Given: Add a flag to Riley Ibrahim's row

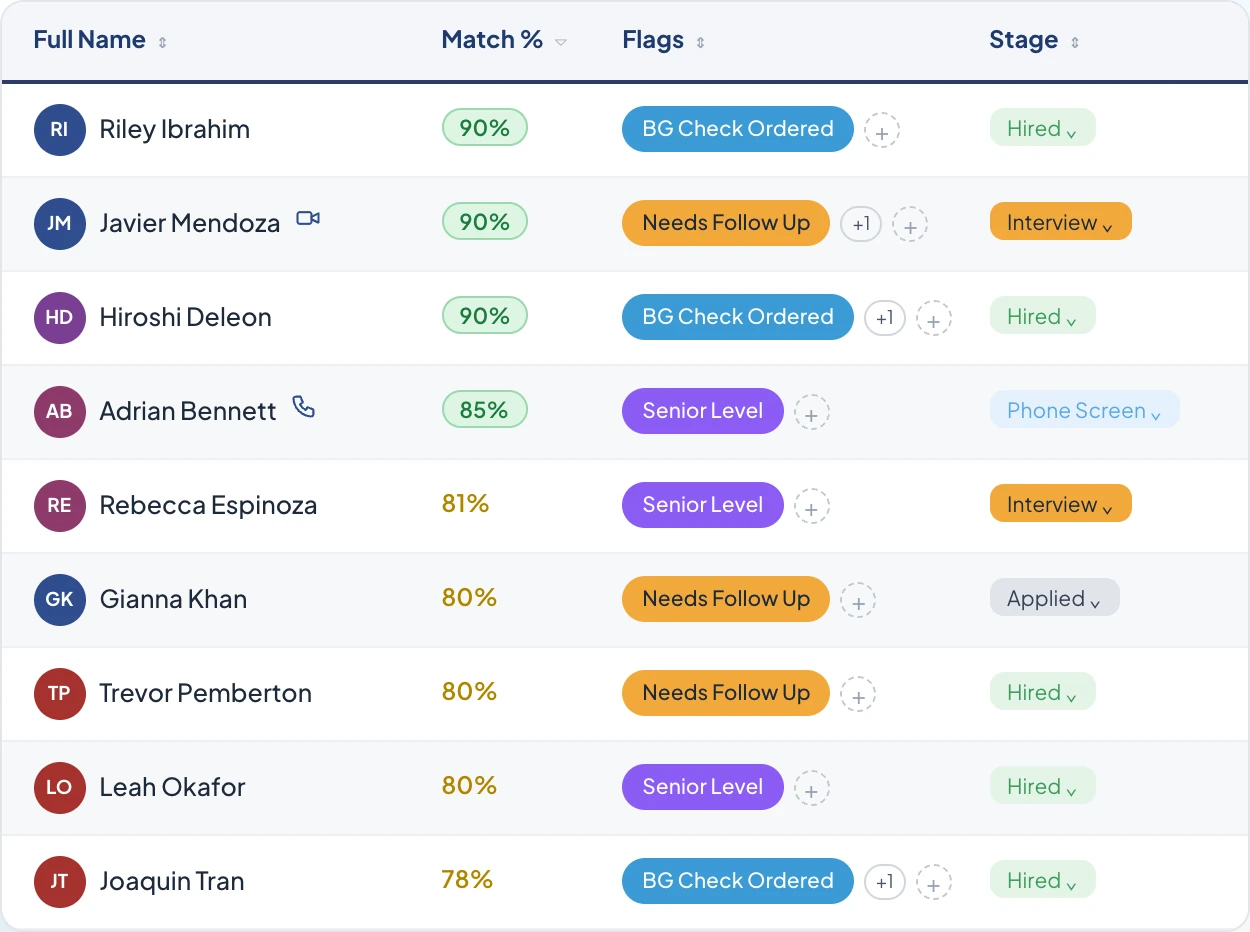Looking at the screenshot, I should click(882, 131).
